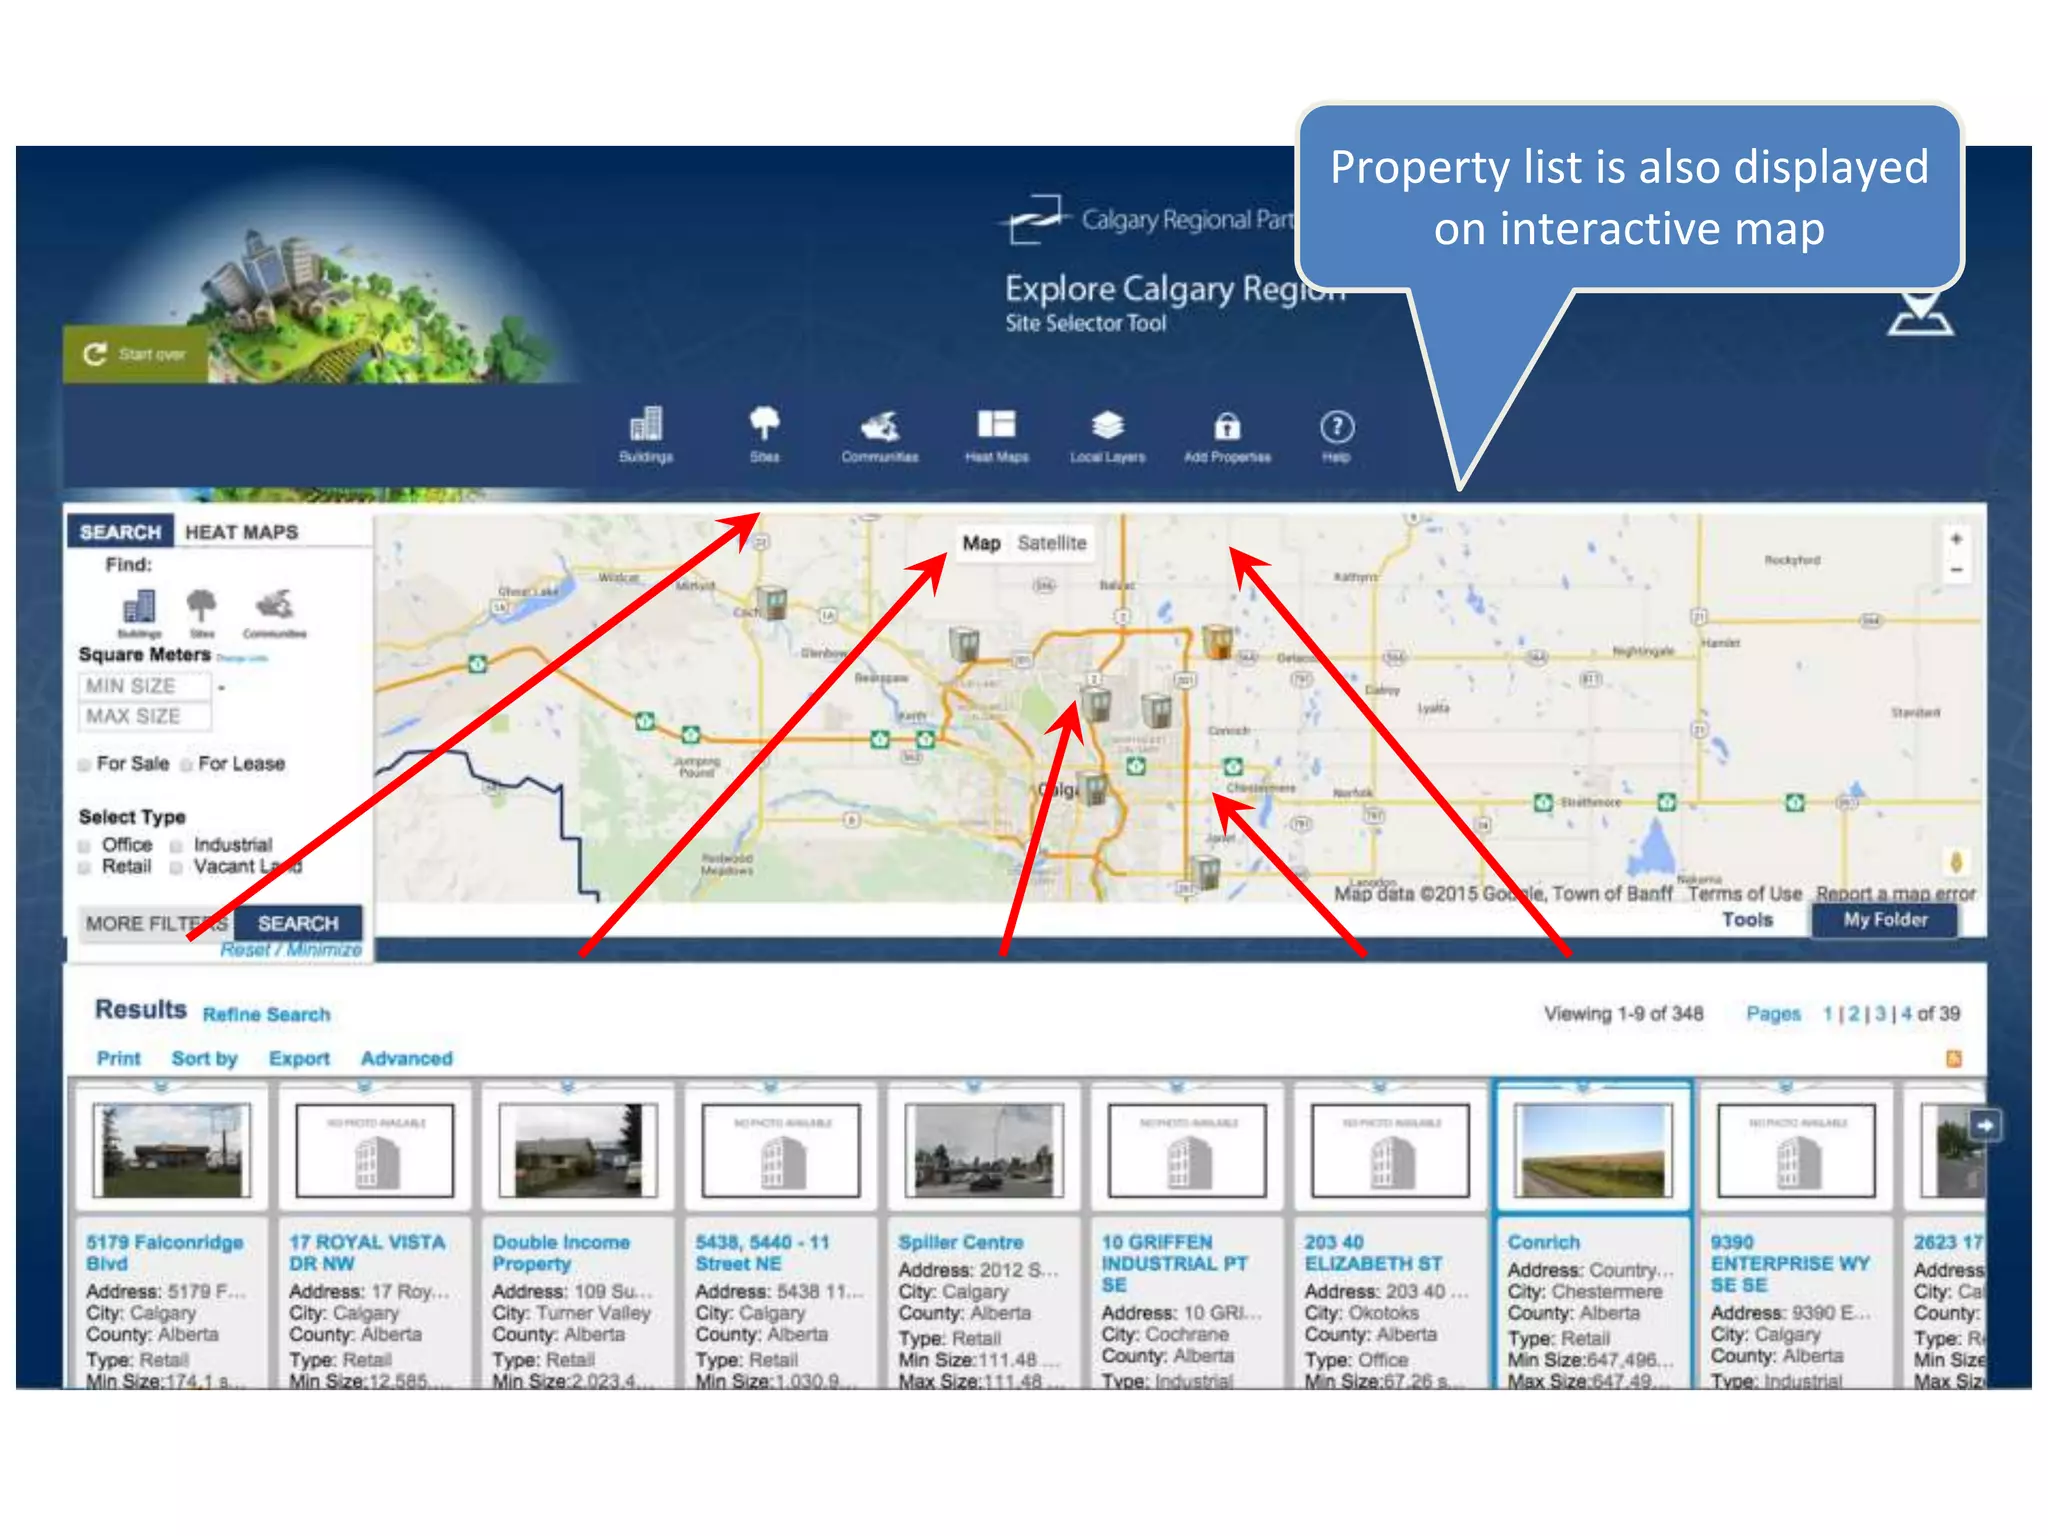Open the Local Layers toolbar icon
This screenshot has height=1536, width=2048.
coord(1108,434)
